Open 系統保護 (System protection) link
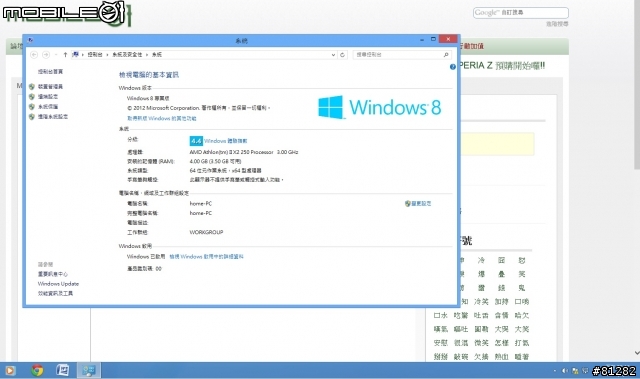 pos(48,107)
